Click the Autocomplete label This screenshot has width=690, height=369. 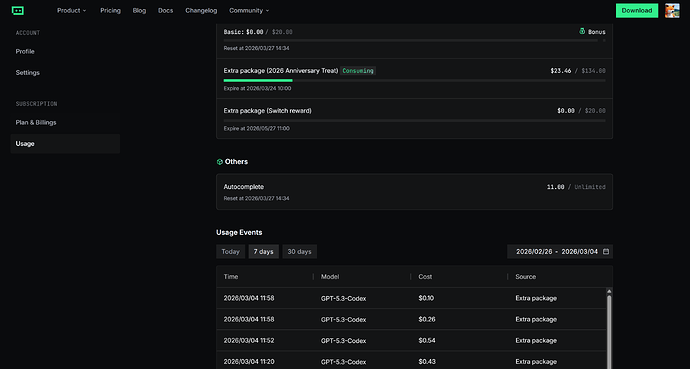(244, 187)
